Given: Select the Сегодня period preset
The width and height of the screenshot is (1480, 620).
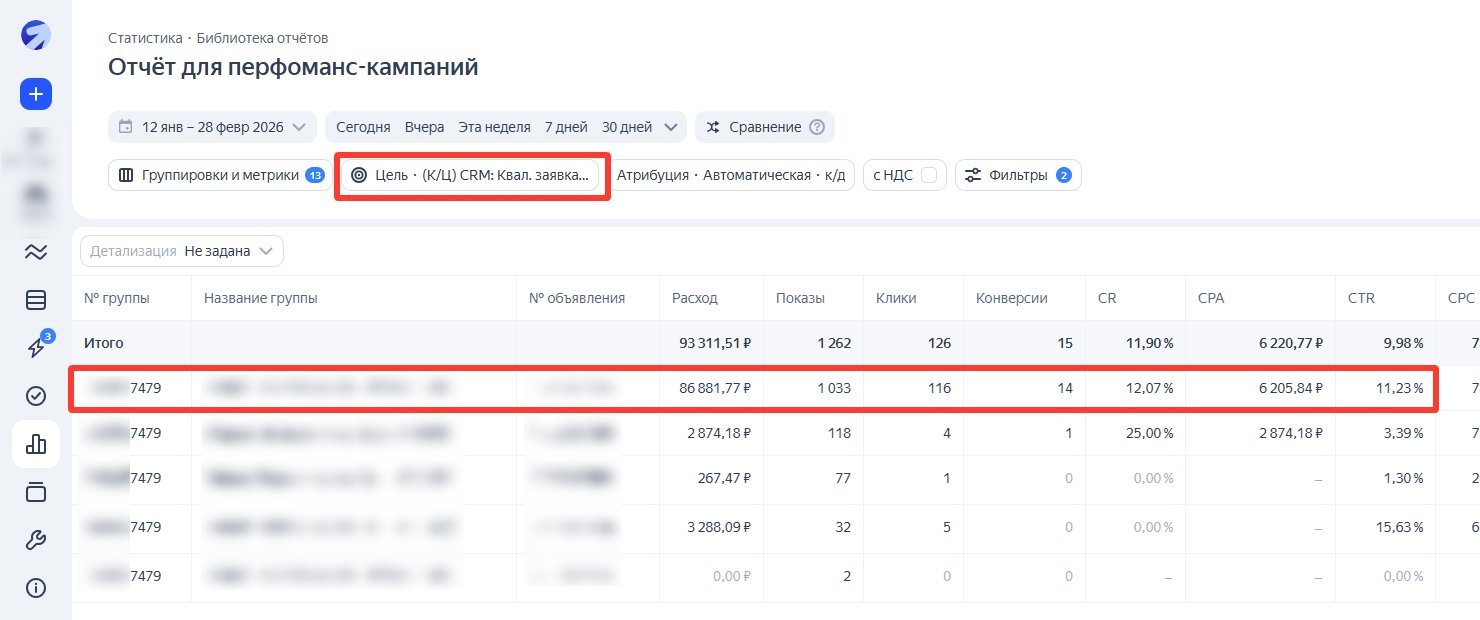Looking at the screenshot, I should (x=363, y=127).
